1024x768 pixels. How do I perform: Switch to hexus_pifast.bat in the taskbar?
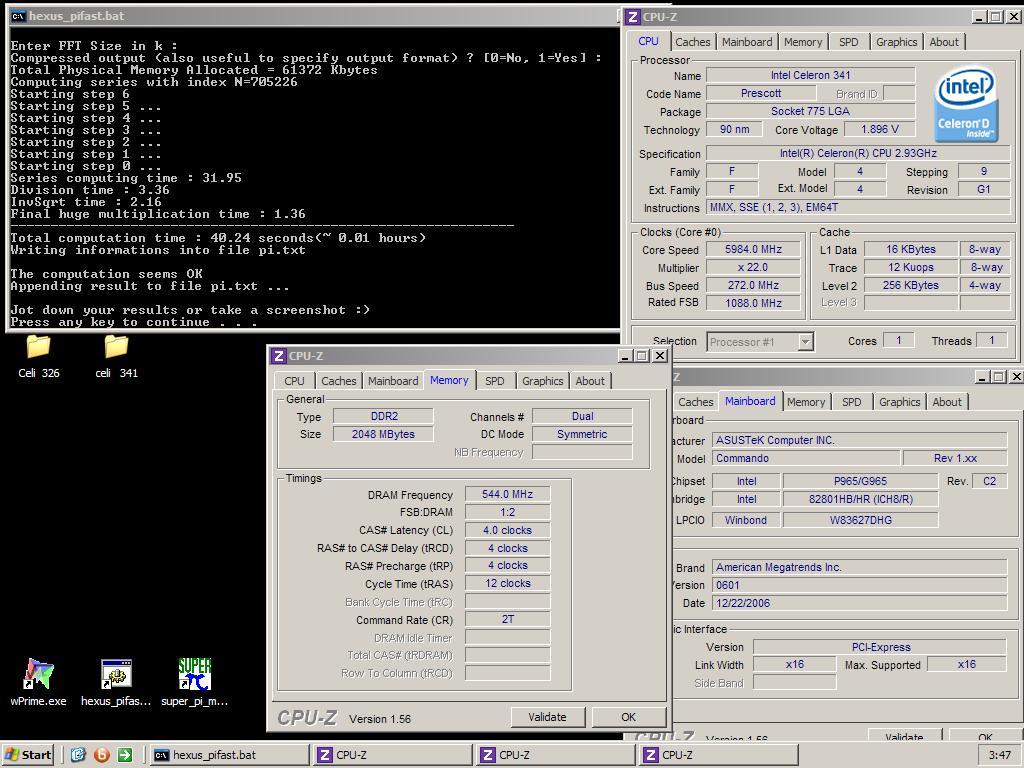[229, 755]
